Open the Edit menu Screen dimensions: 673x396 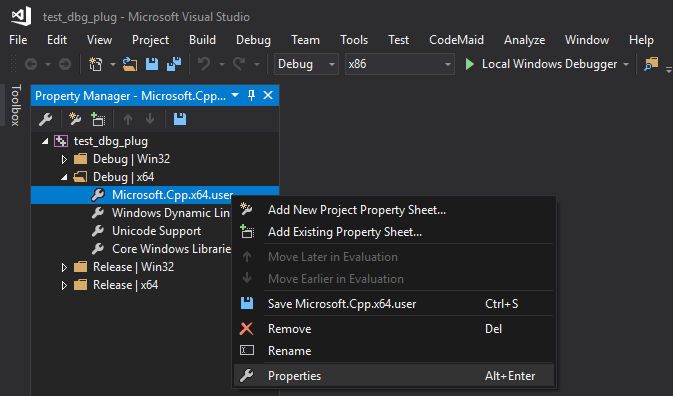57,40
